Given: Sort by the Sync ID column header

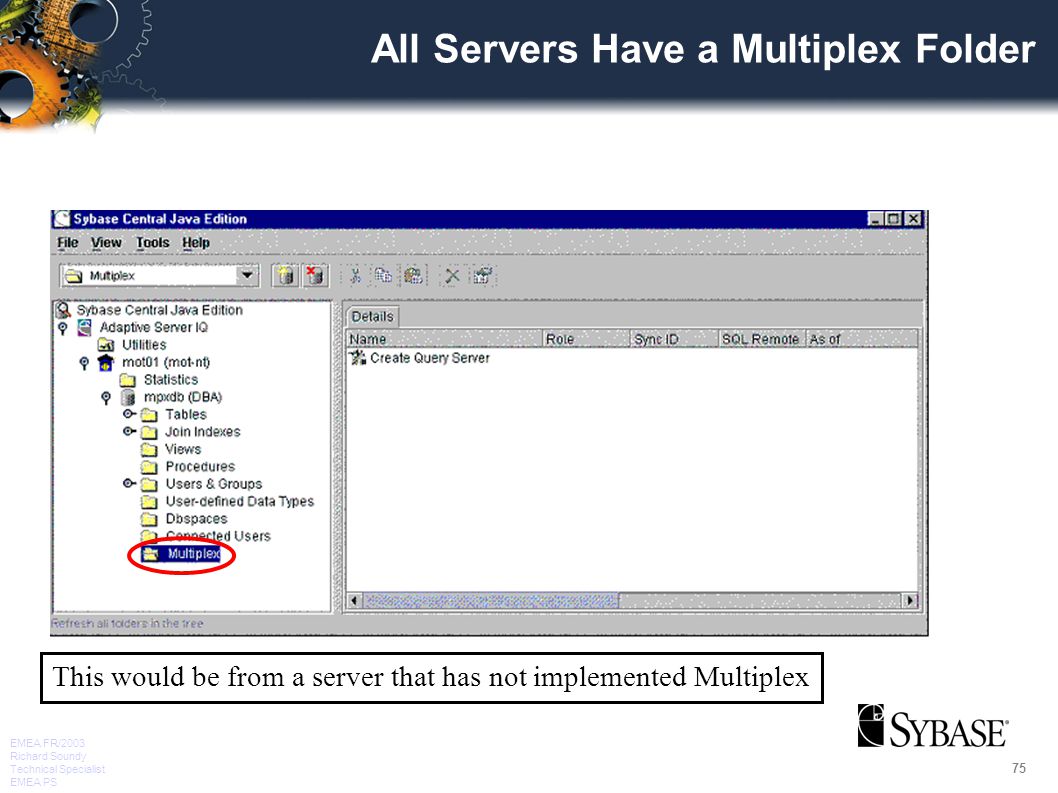Looking at the screenshot, I should pyautogui.click(x=675, y=339).
